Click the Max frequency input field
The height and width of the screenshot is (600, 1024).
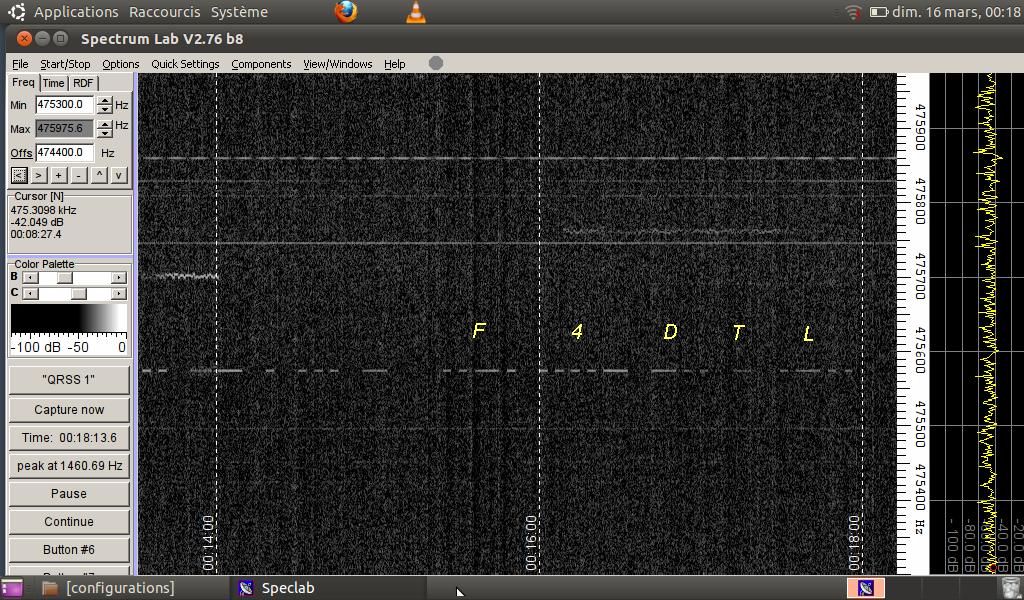pyautogui.click(x=65, y=129)
